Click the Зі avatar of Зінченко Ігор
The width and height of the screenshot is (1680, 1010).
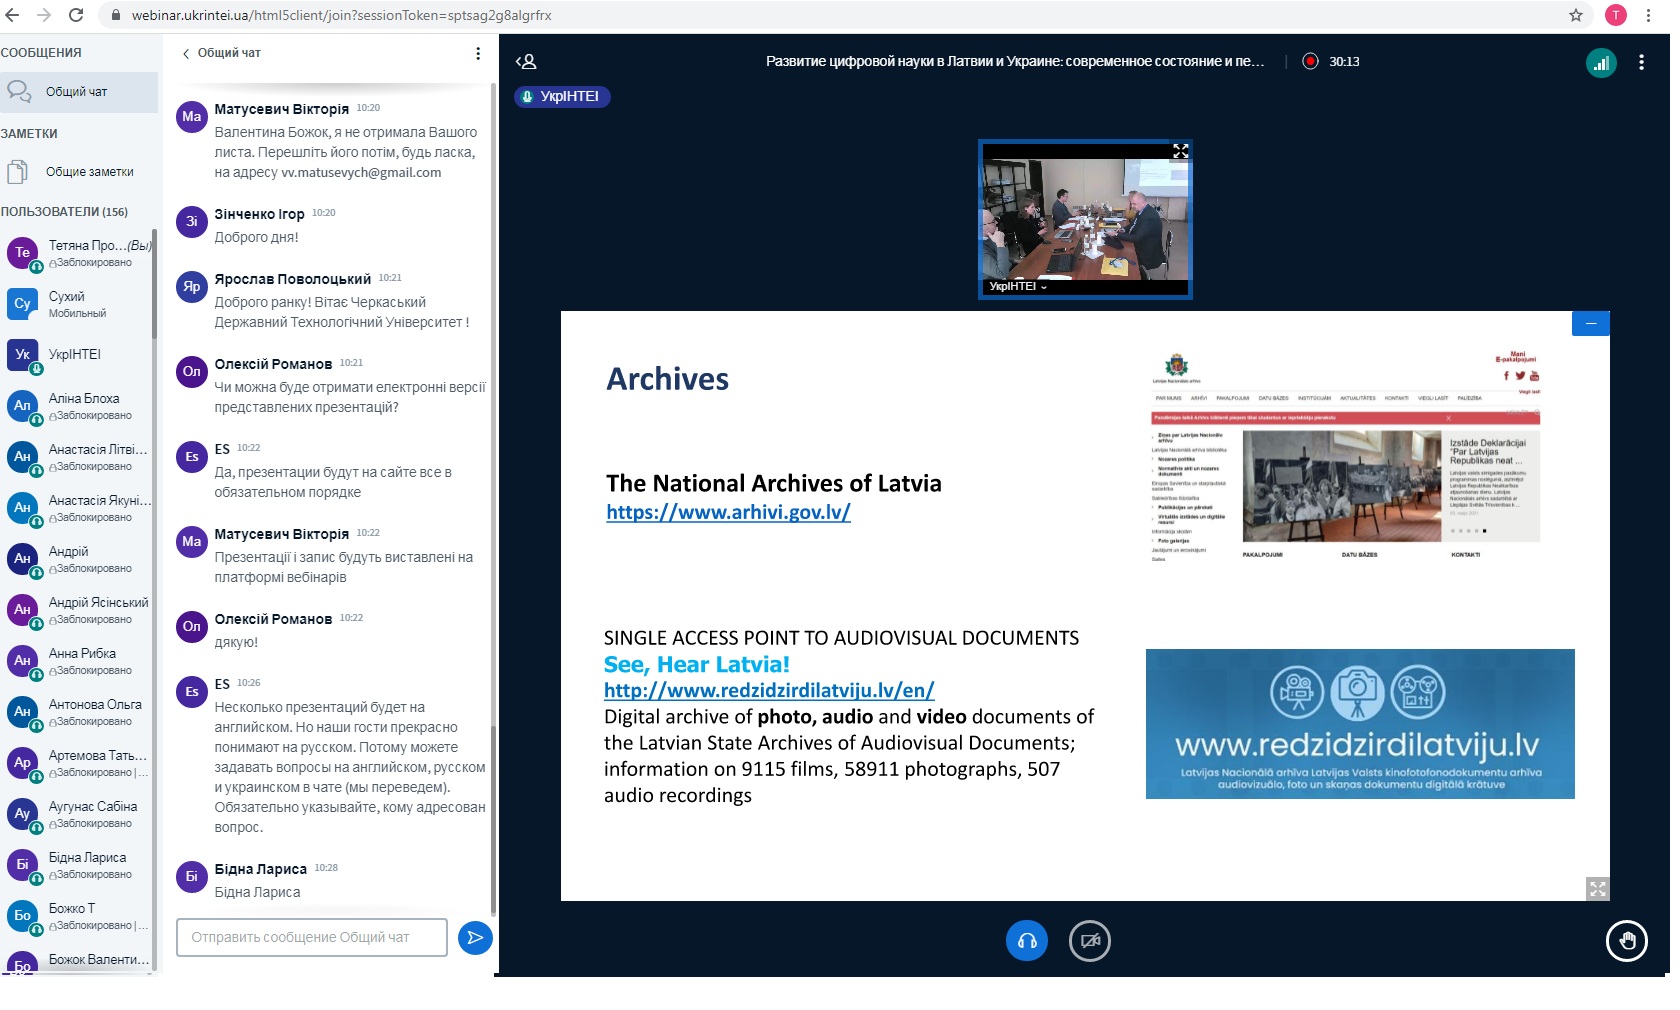(192, 222)
